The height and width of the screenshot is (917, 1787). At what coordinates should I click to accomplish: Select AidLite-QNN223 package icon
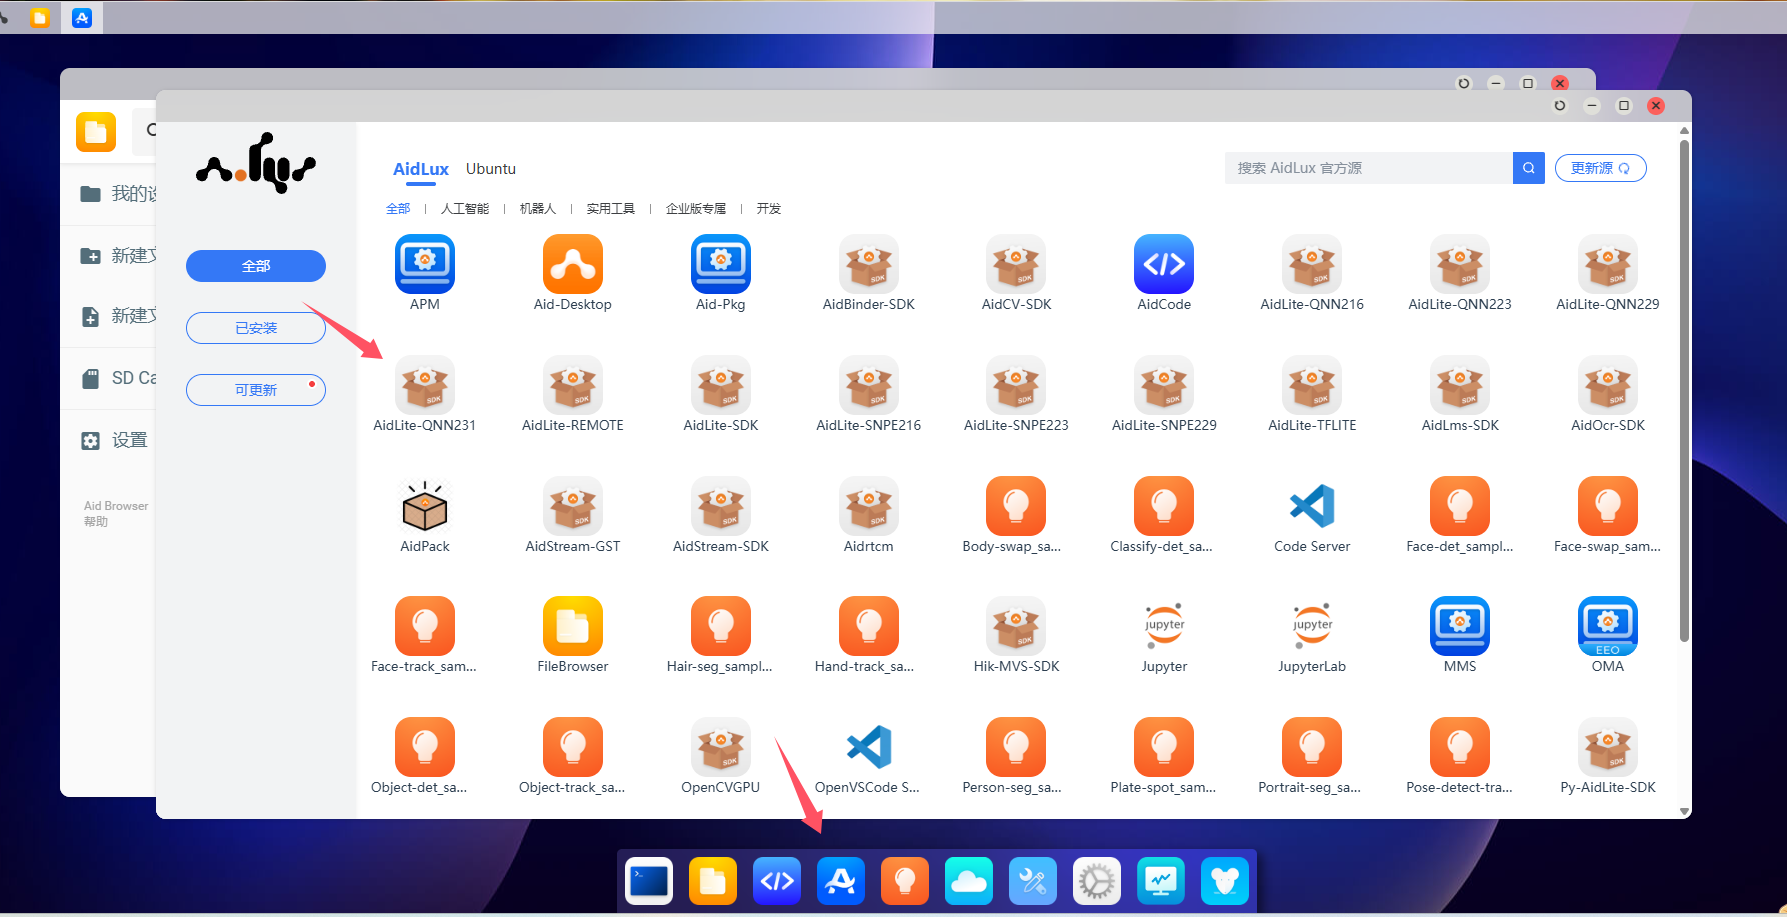click(1460, 264)
